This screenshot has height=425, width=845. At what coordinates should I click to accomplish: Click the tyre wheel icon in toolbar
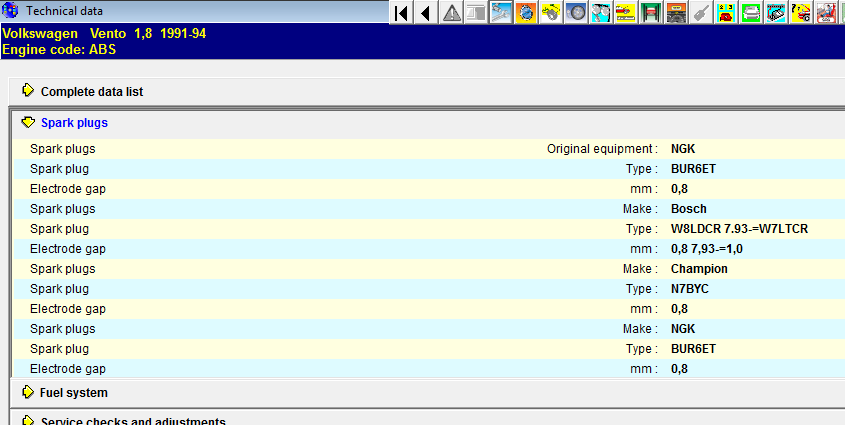coord(577,12)
